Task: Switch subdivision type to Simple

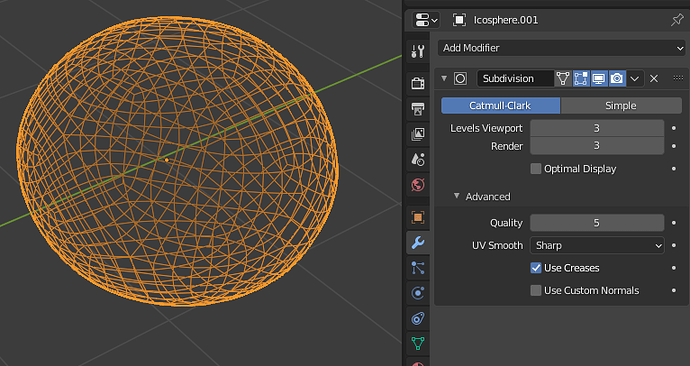Action: [x=621, y=106]
